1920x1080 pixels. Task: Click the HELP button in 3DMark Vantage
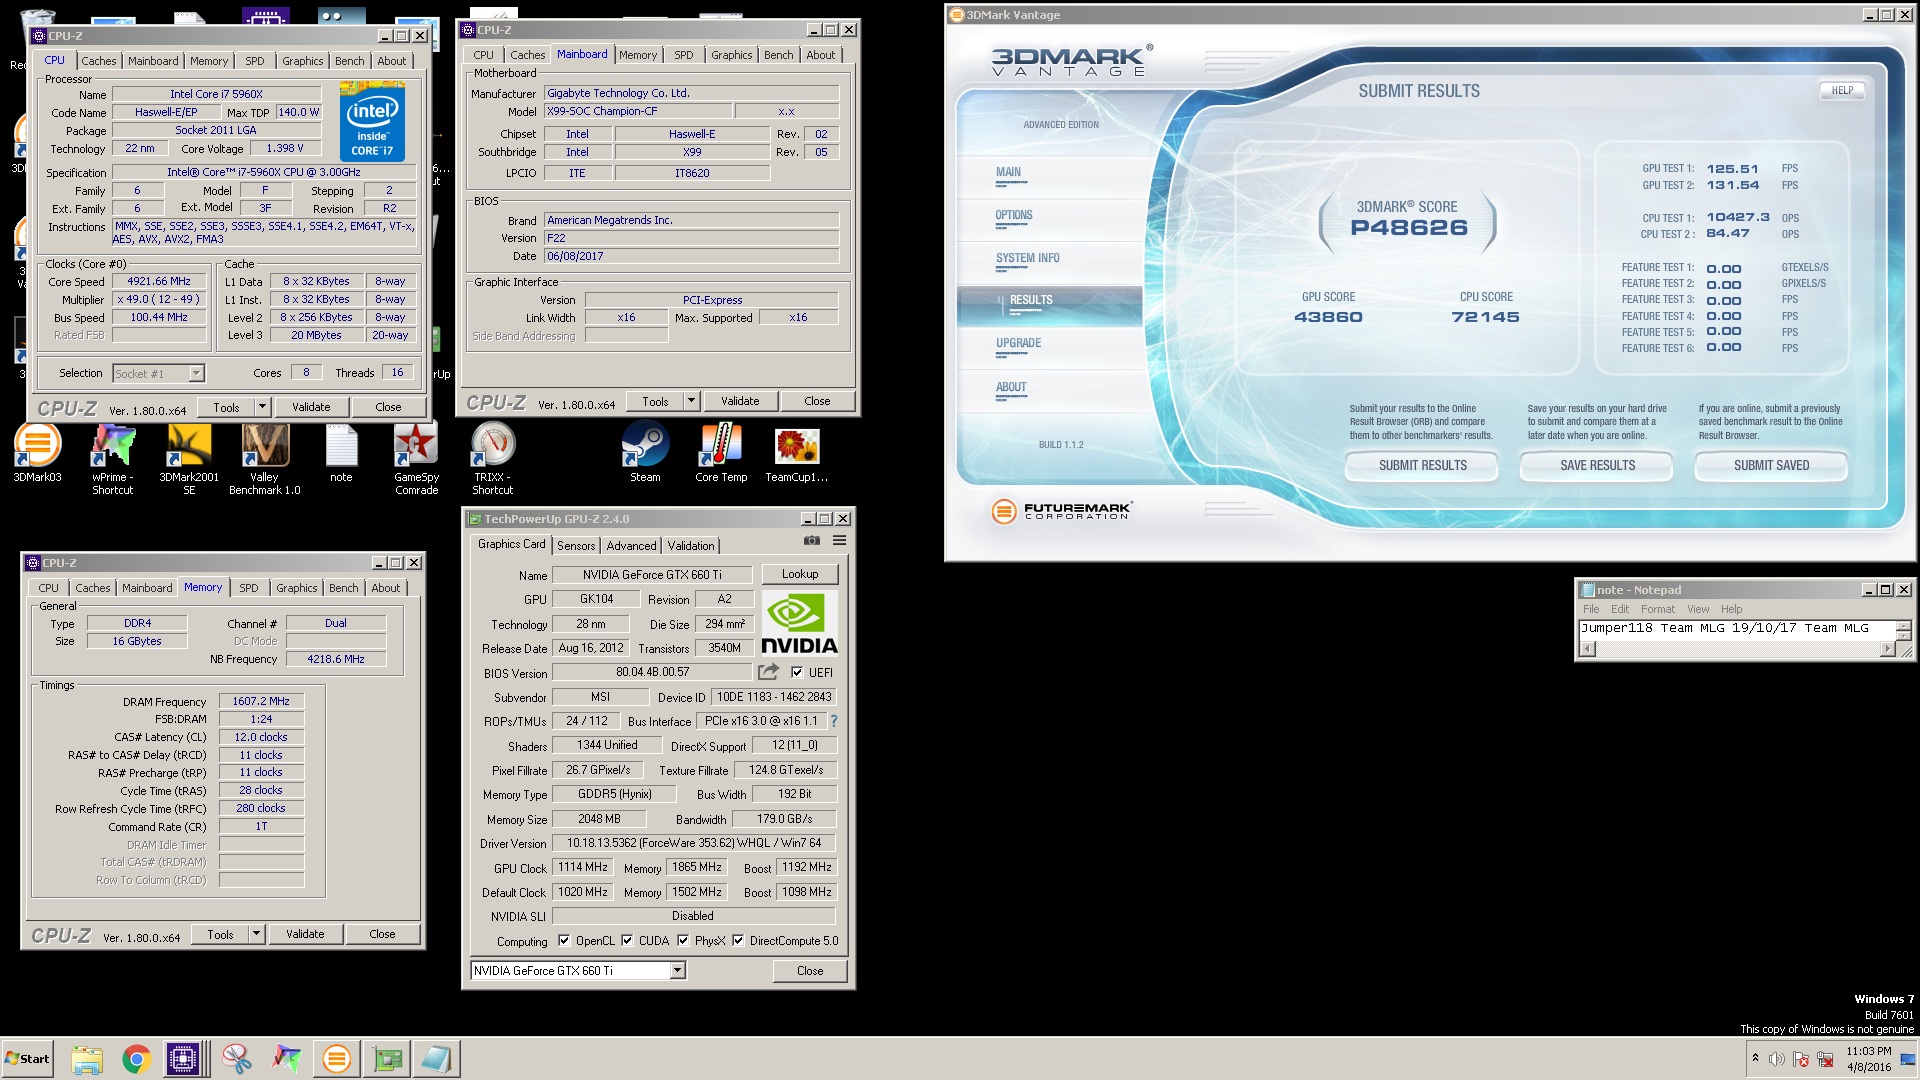[1842, 90]
